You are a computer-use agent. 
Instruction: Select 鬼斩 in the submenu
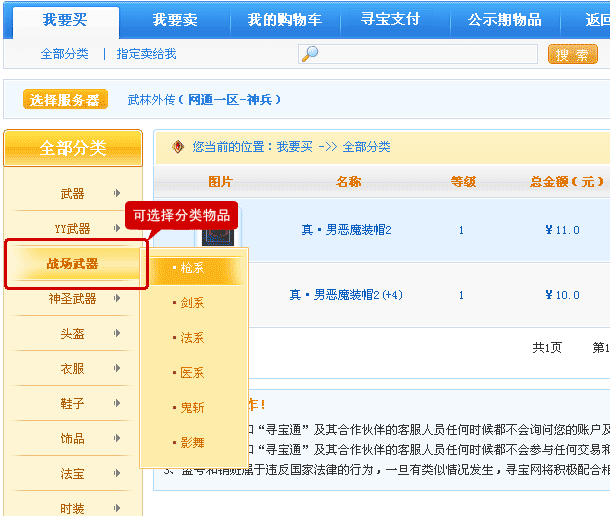point(192,408)
